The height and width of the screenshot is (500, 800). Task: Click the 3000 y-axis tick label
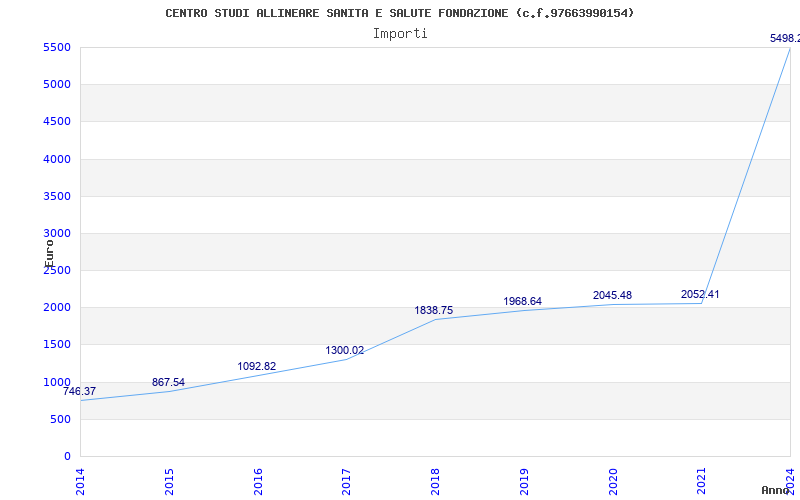click(x=57, y=233)
